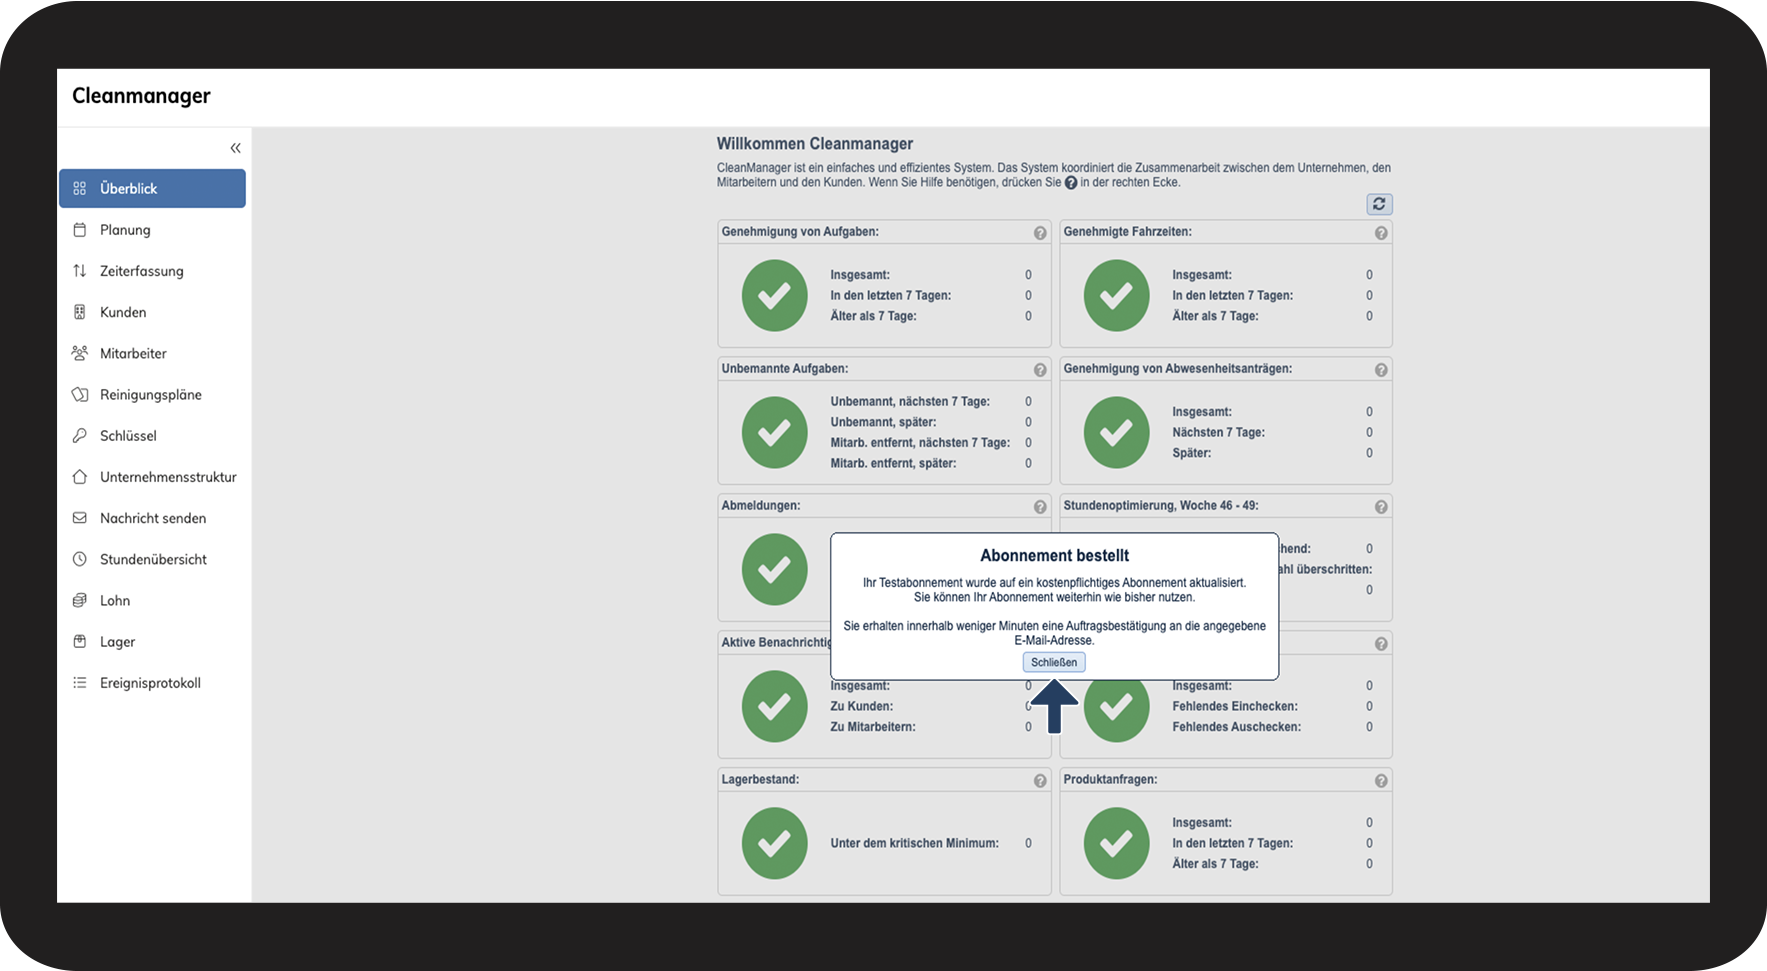Click the Genehmigung von Aufgaben header

(800, 232)
